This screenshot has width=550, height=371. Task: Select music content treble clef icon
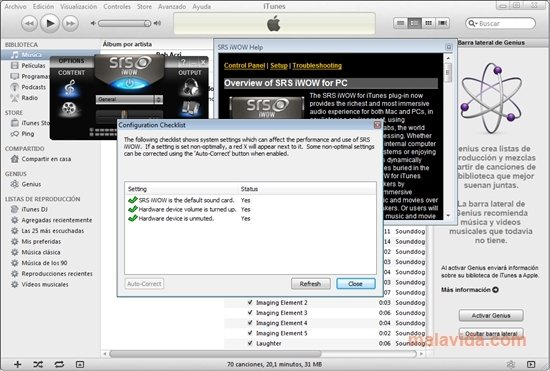pos(70,88)
